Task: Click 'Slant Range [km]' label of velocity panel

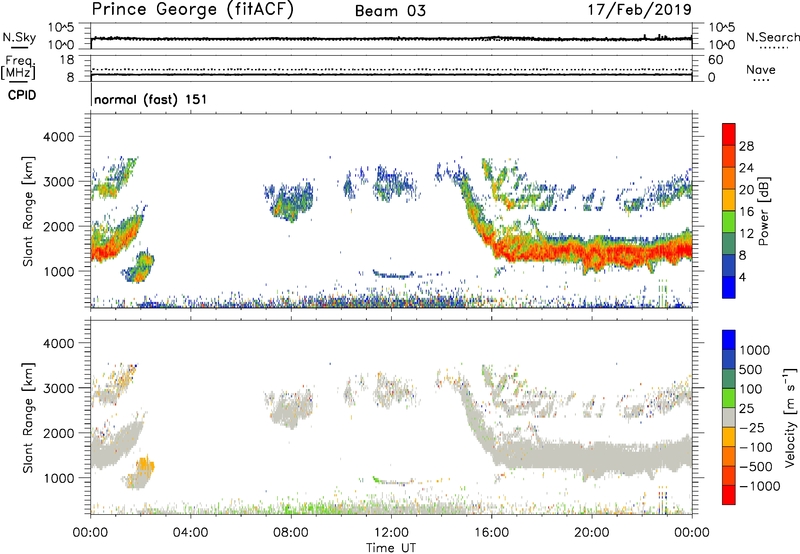Action: point(28,417)
